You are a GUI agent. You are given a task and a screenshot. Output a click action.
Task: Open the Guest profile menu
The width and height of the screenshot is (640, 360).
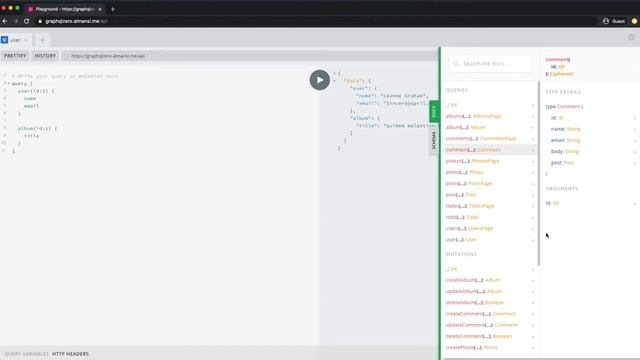point(614,21)
